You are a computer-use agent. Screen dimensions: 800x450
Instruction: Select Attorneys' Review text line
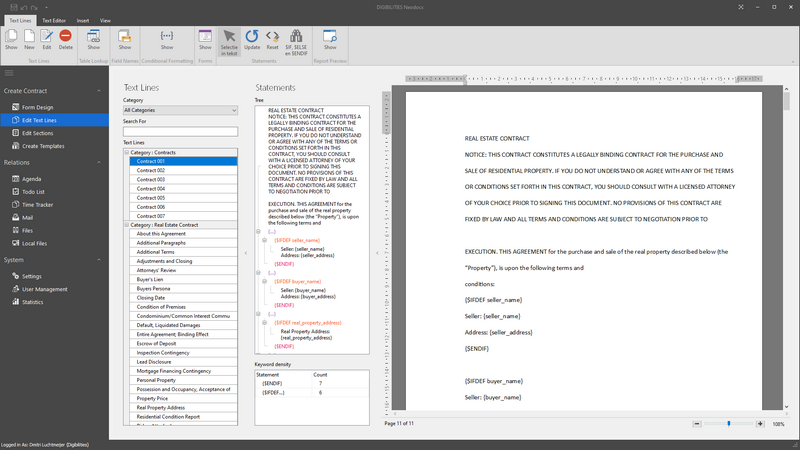point(183,270)
